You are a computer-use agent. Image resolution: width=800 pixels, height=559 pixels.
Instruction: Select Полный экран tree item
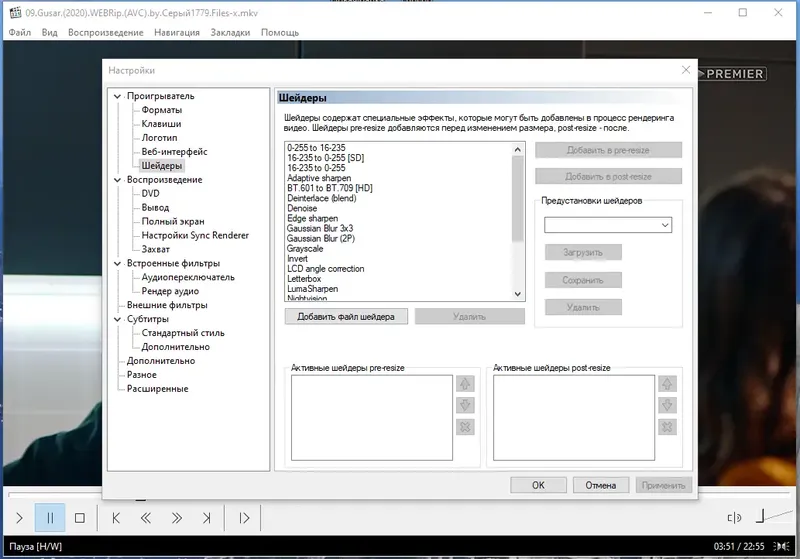[173, 221]
